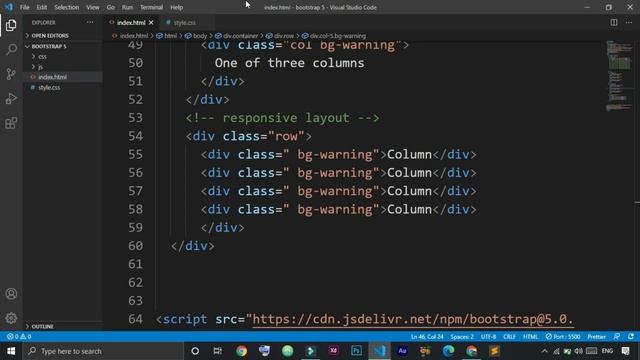Close the index.html editor tab
Screen dimensions: 640x360
[x=151, y=22]
